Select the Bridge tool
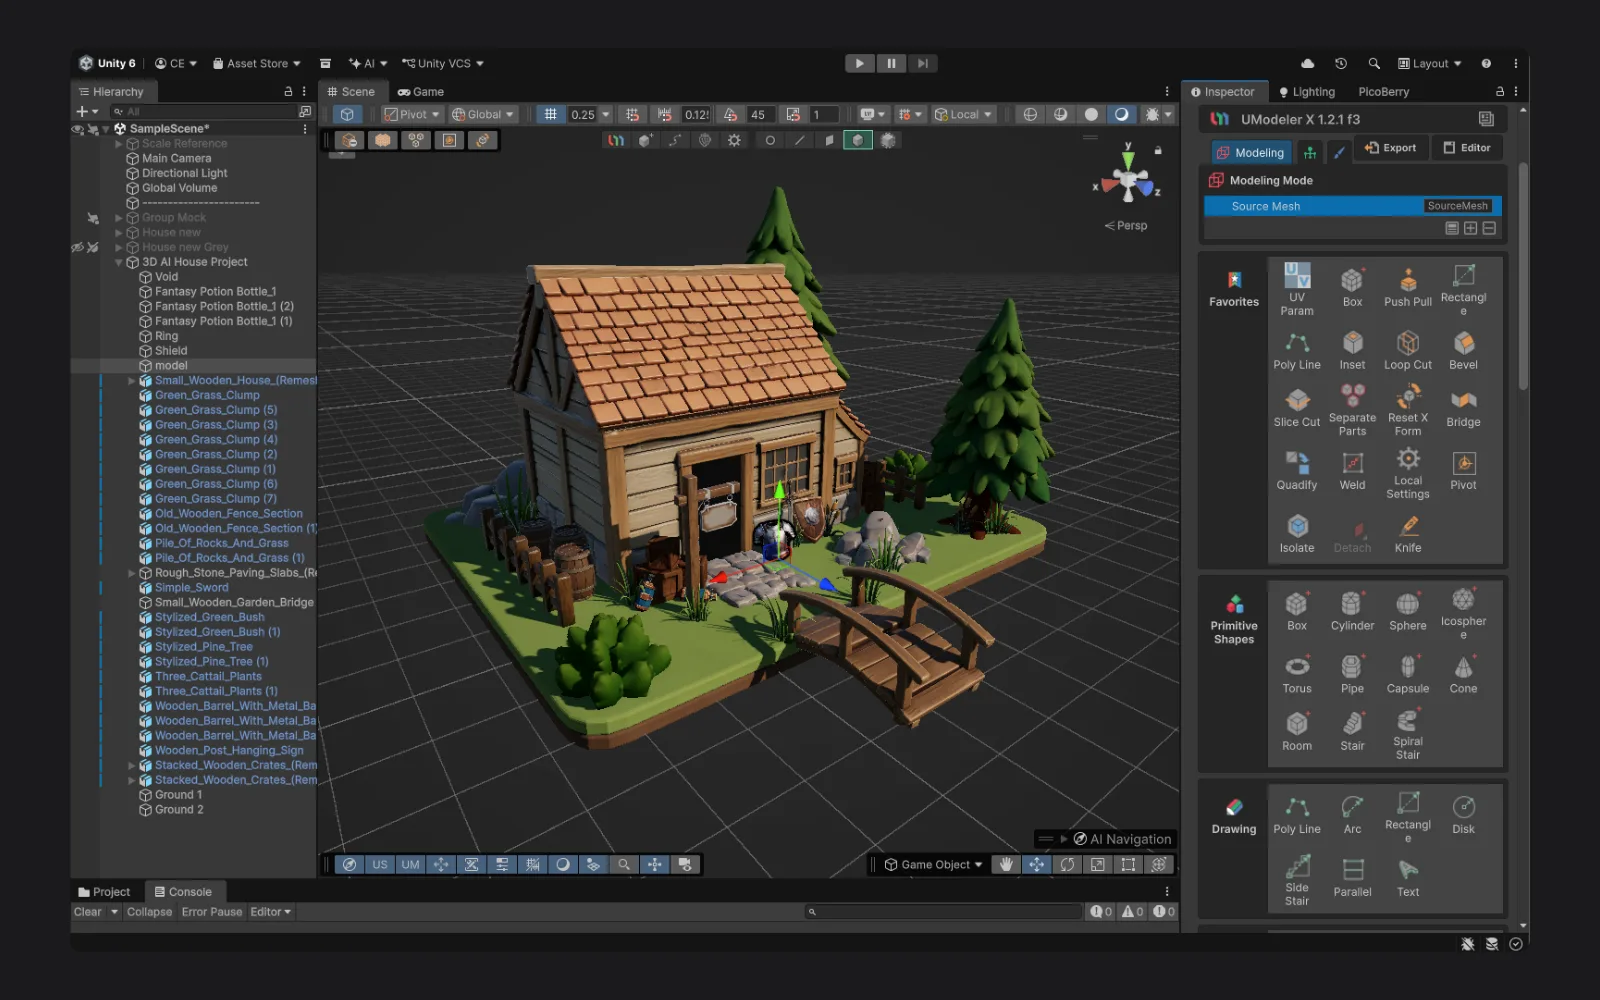The width and height of the screenshot is (1600, 1000). 1463,408
